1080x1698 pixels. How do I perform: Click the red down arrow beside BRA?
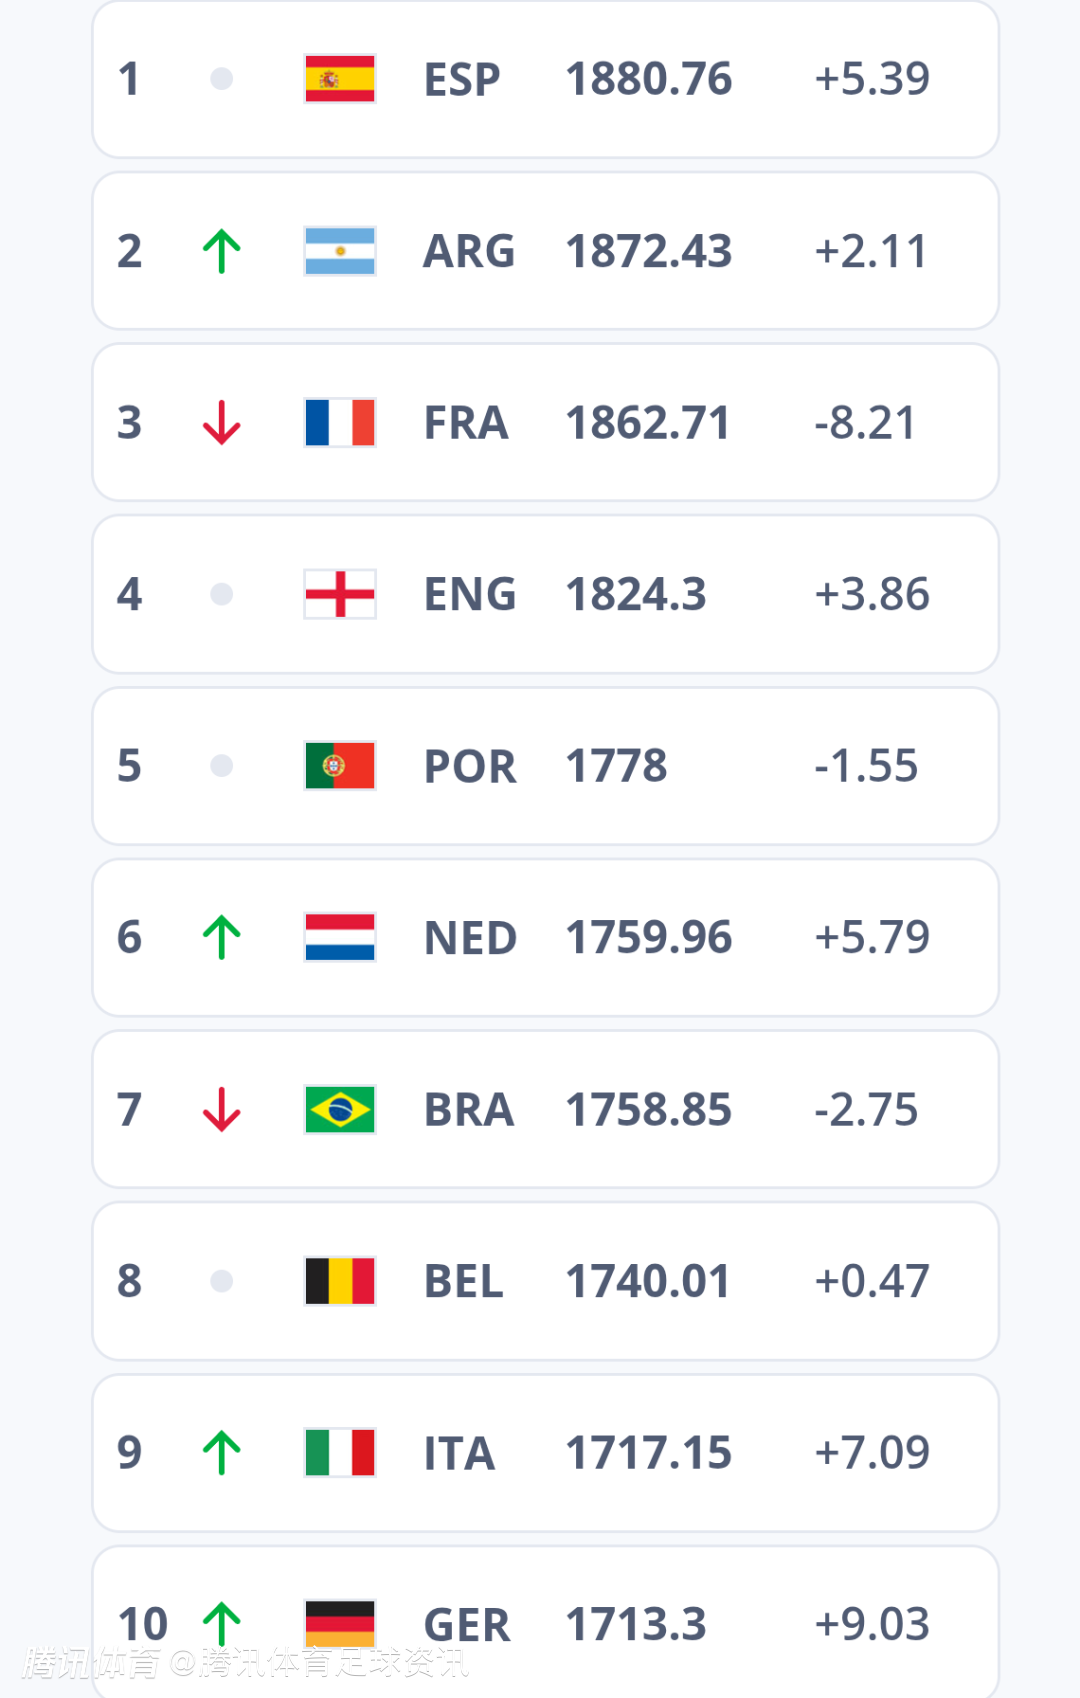click(x=222, y=1109)
